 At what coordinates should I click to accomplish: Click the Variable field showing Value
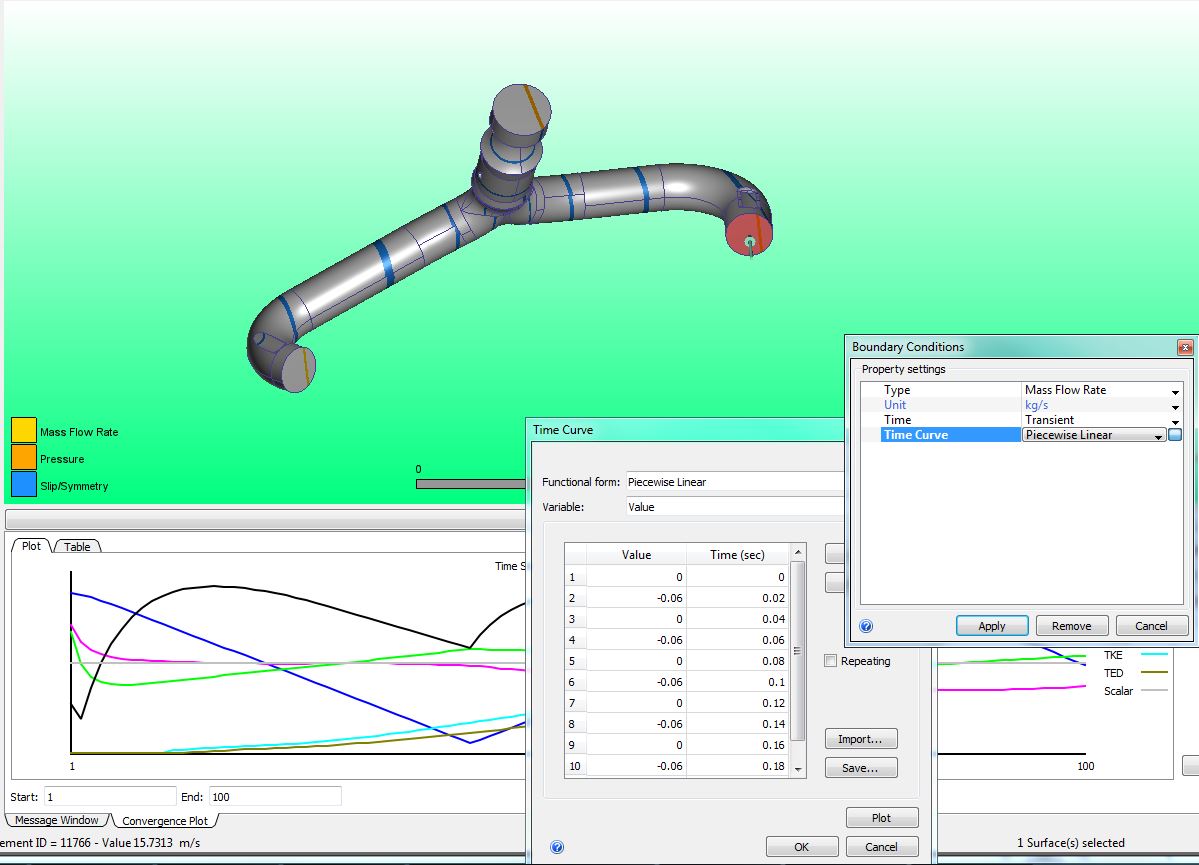point(735,507)
